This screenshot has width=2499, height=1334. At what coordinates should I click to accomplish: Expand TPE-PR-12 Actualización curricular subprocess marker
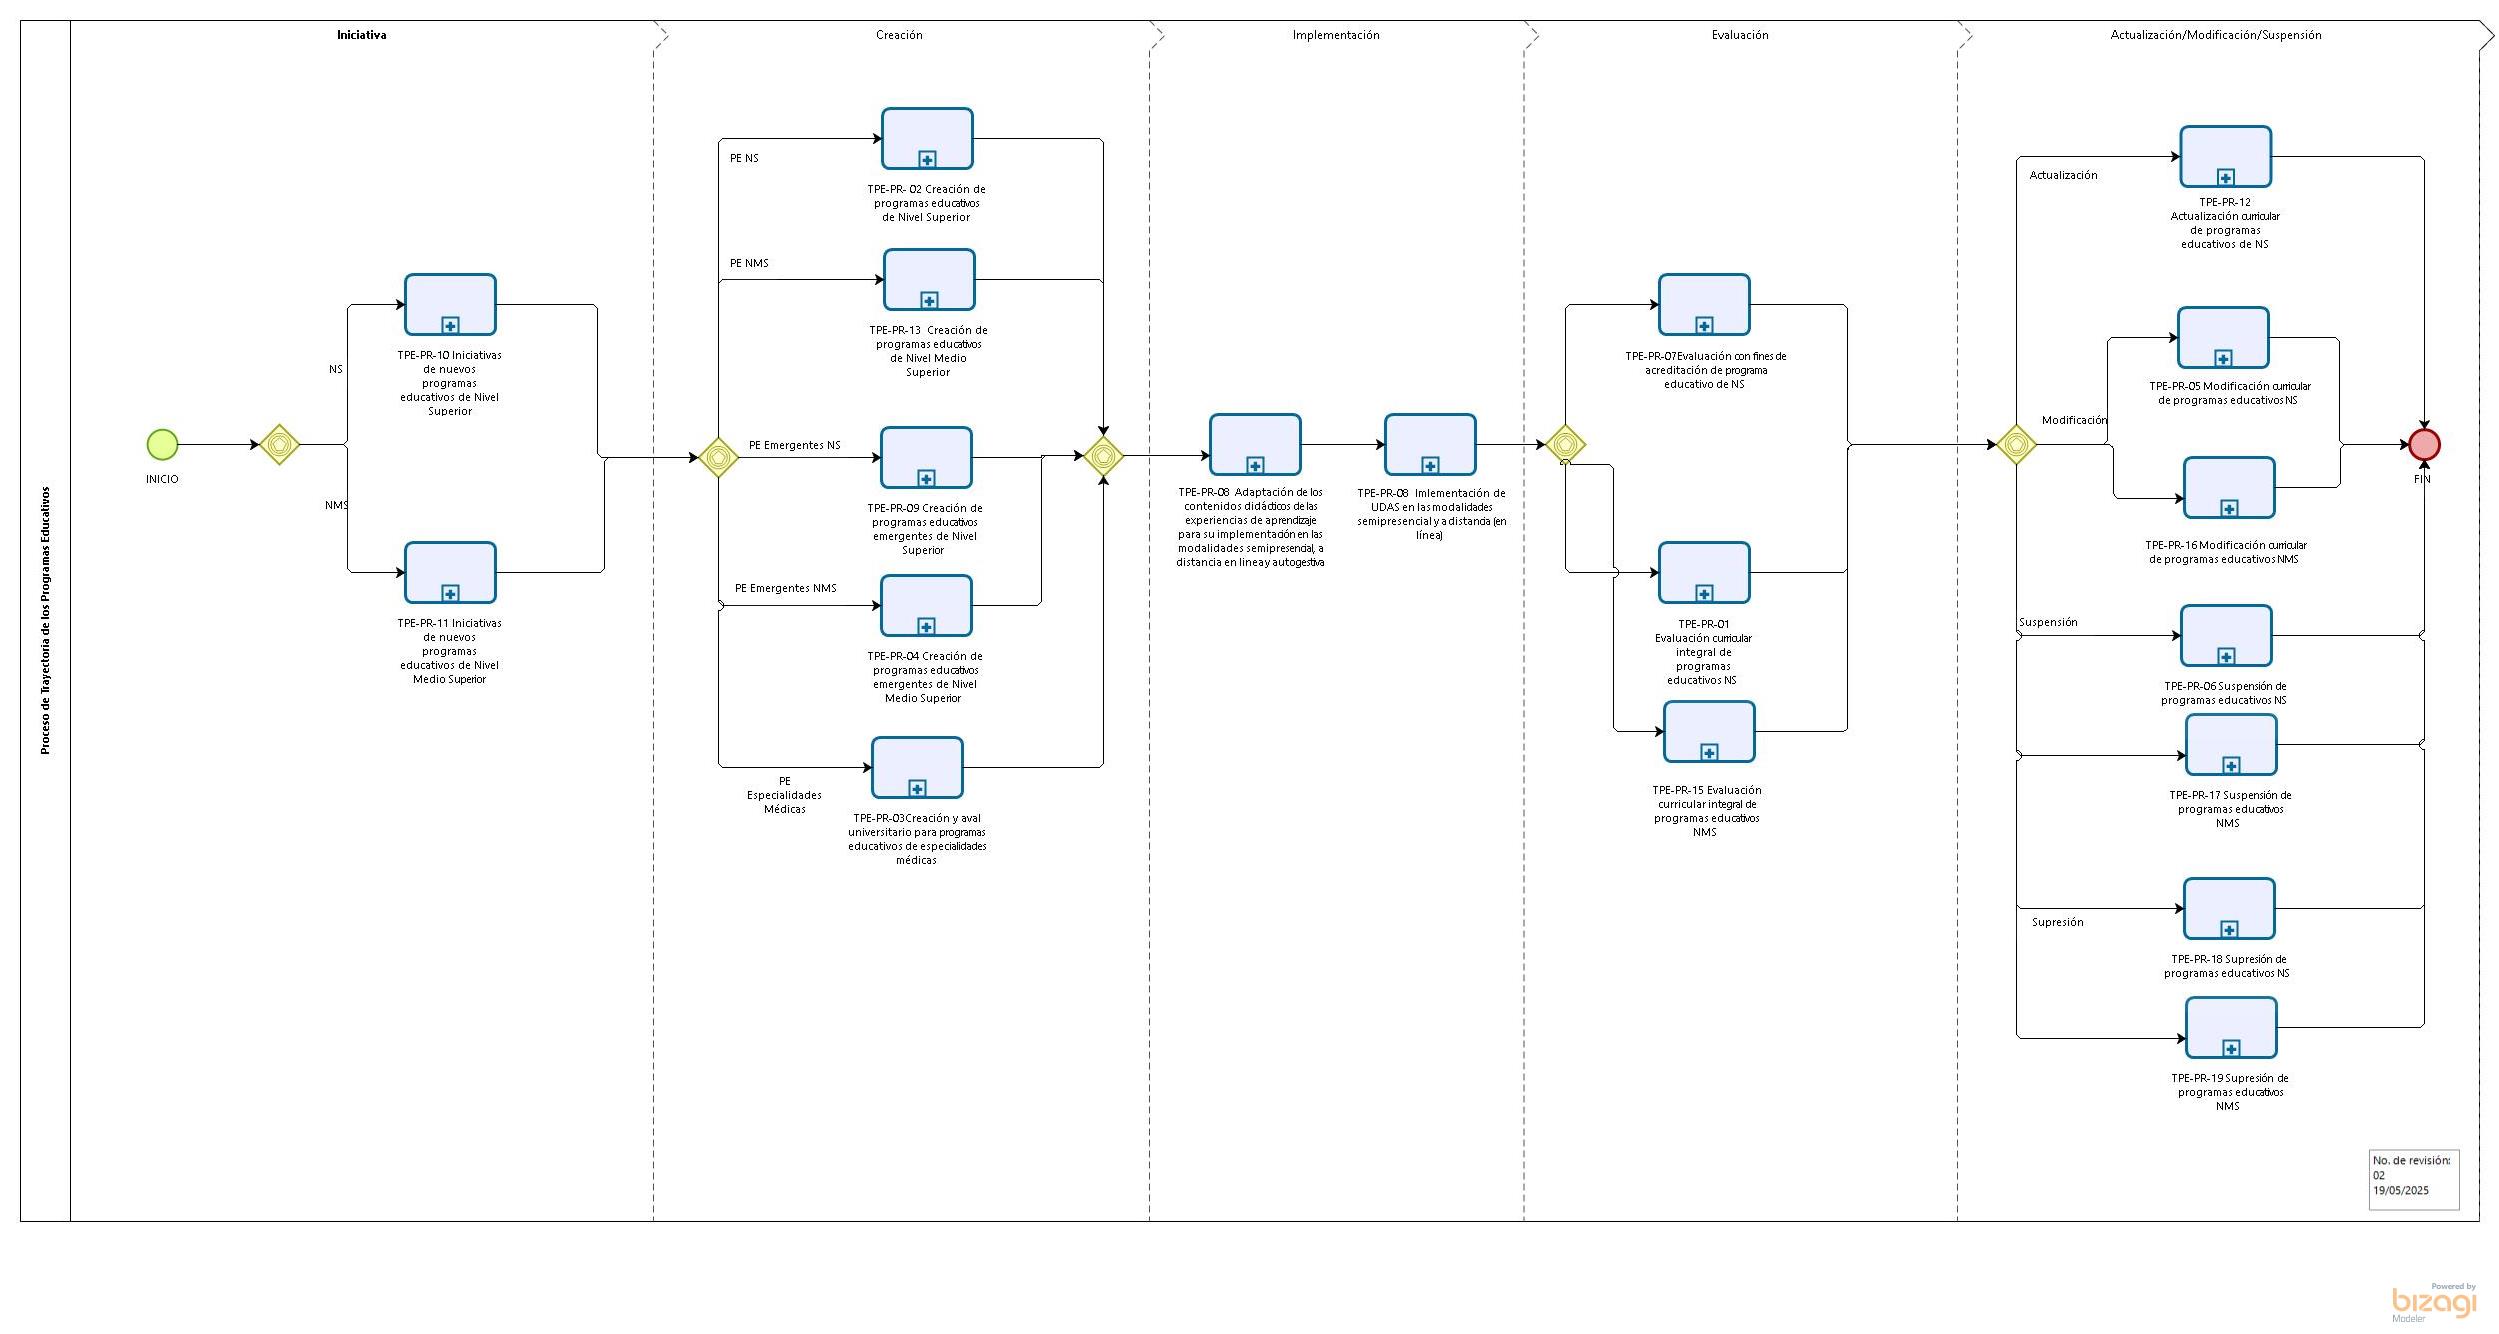(x=2225, y=177)
